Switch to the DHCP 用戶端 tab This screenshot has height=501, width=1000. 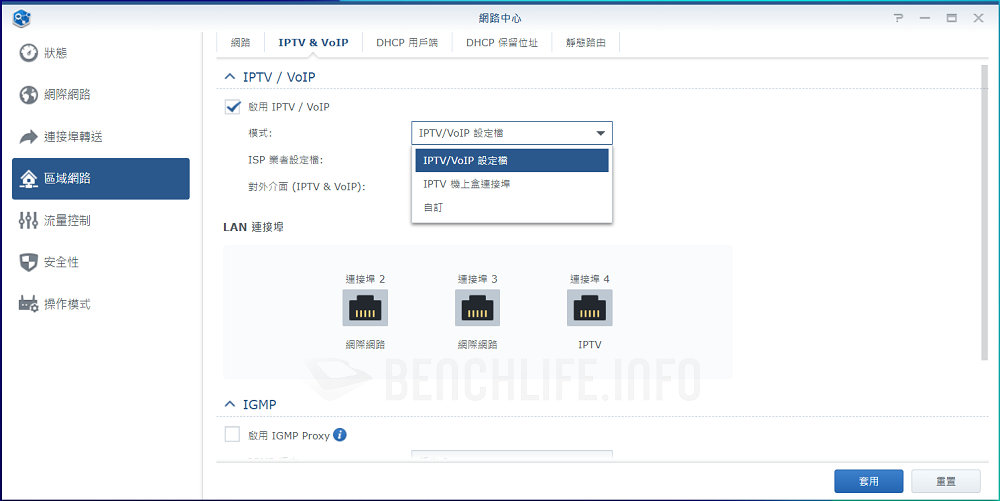coord(407,43)
